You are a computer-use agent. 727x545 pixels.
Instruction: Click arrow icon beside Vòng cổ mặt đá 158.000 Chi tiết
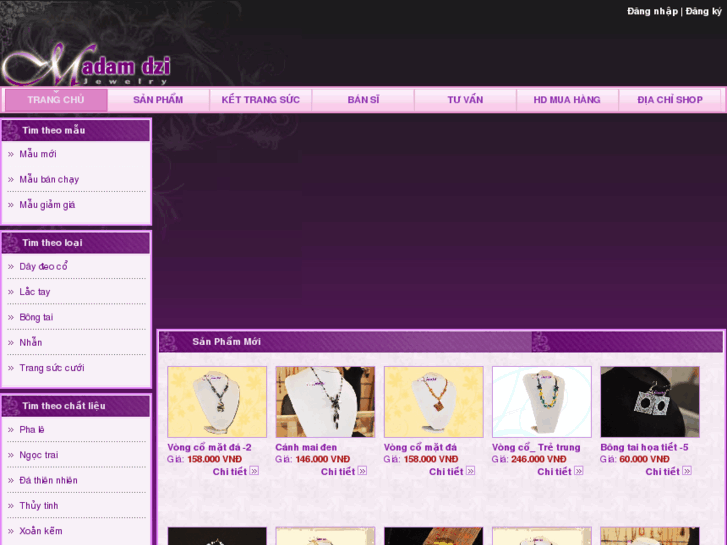[471, 471]
